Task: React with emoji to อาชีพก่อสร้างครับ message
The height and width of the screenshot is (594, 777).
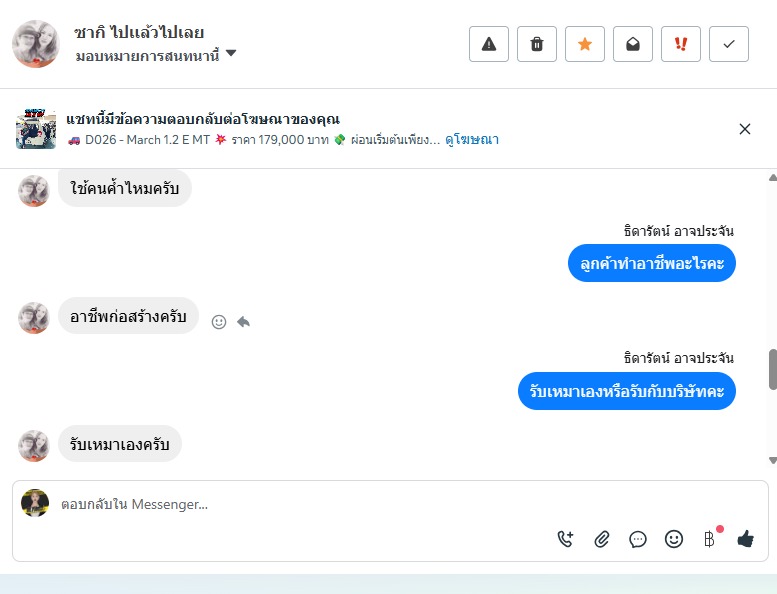Action: point(219,322)
